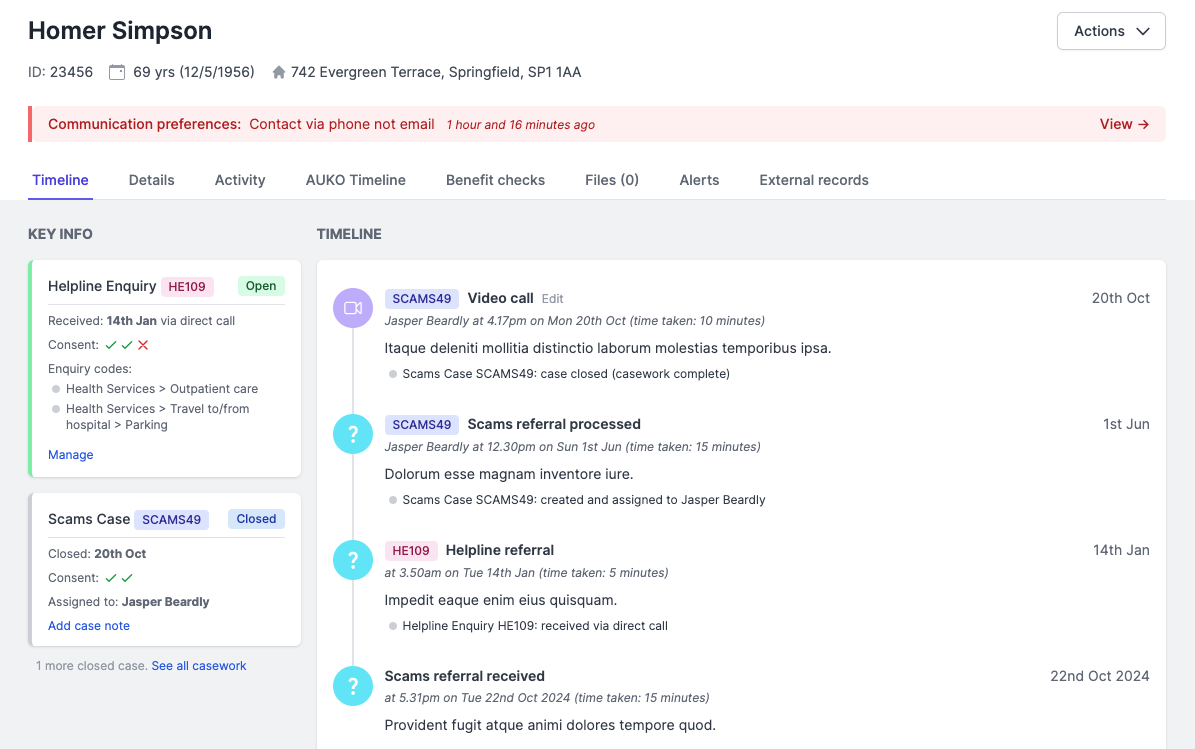Click the red X consent icon in Helpline Enquiry
The height and width of the screenshot is (749, 1195).
click(x=143, y=344)
